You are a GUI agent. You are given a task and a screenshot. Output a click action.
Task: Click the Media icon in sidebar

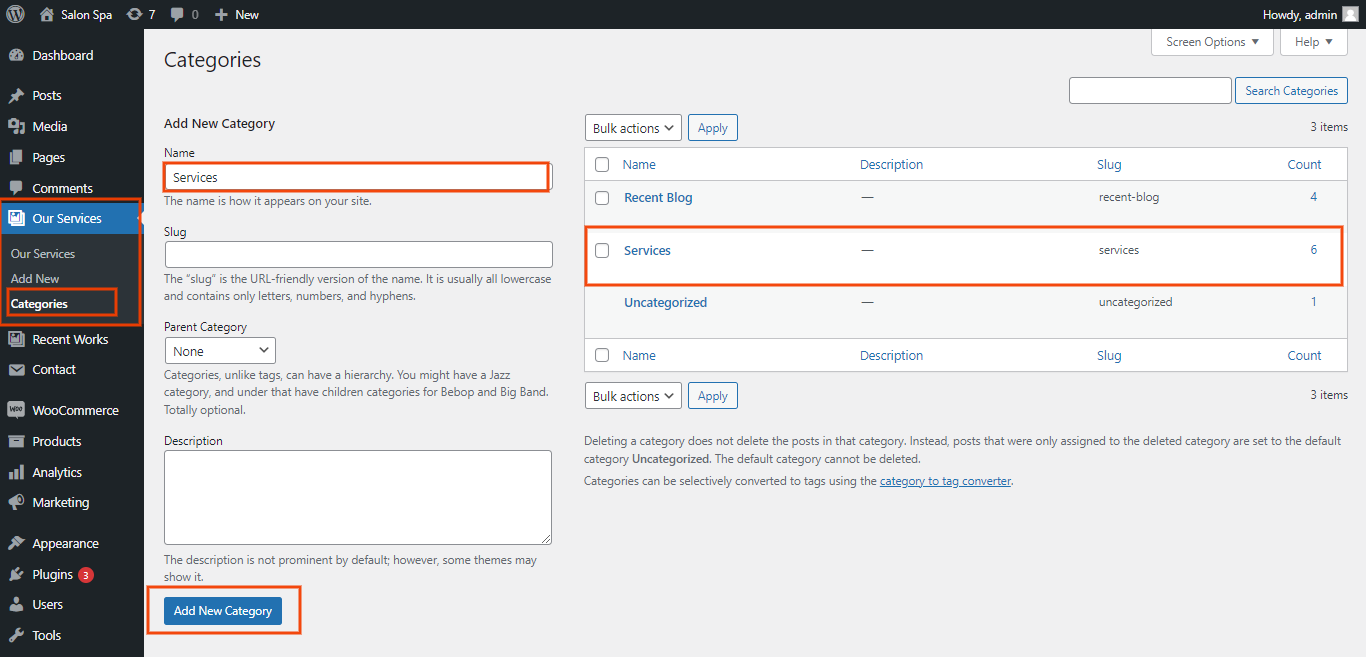click(16, 127)
